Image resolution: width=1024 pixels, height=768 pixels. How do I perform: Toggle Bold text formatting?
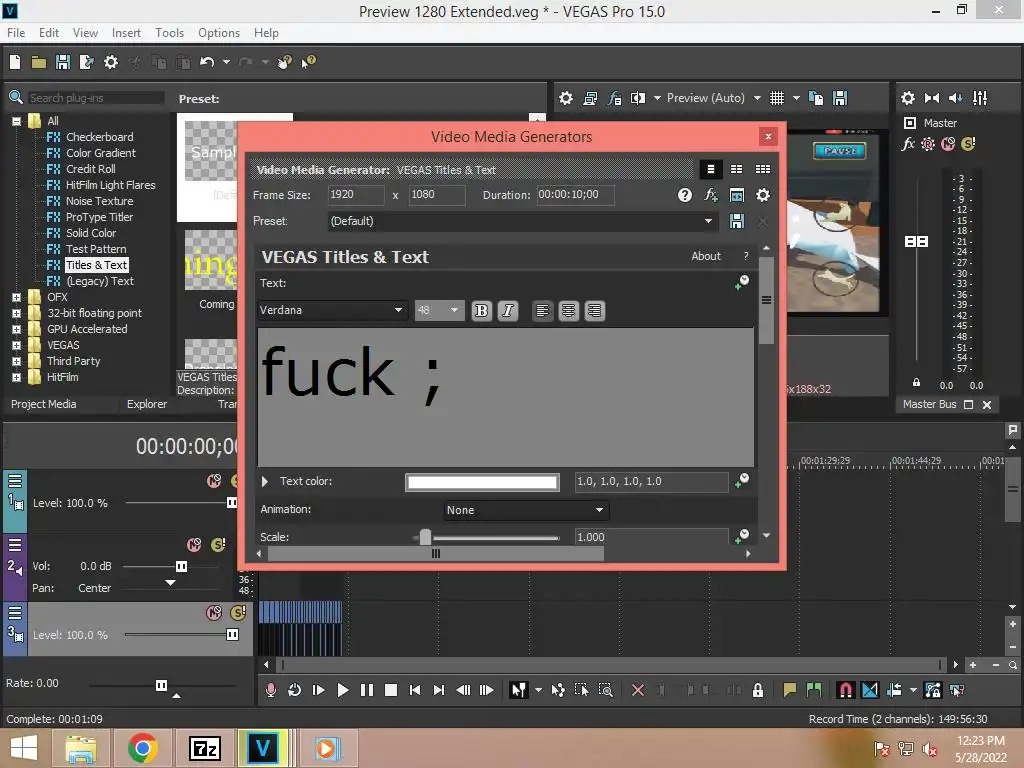(x=481, y=311)
